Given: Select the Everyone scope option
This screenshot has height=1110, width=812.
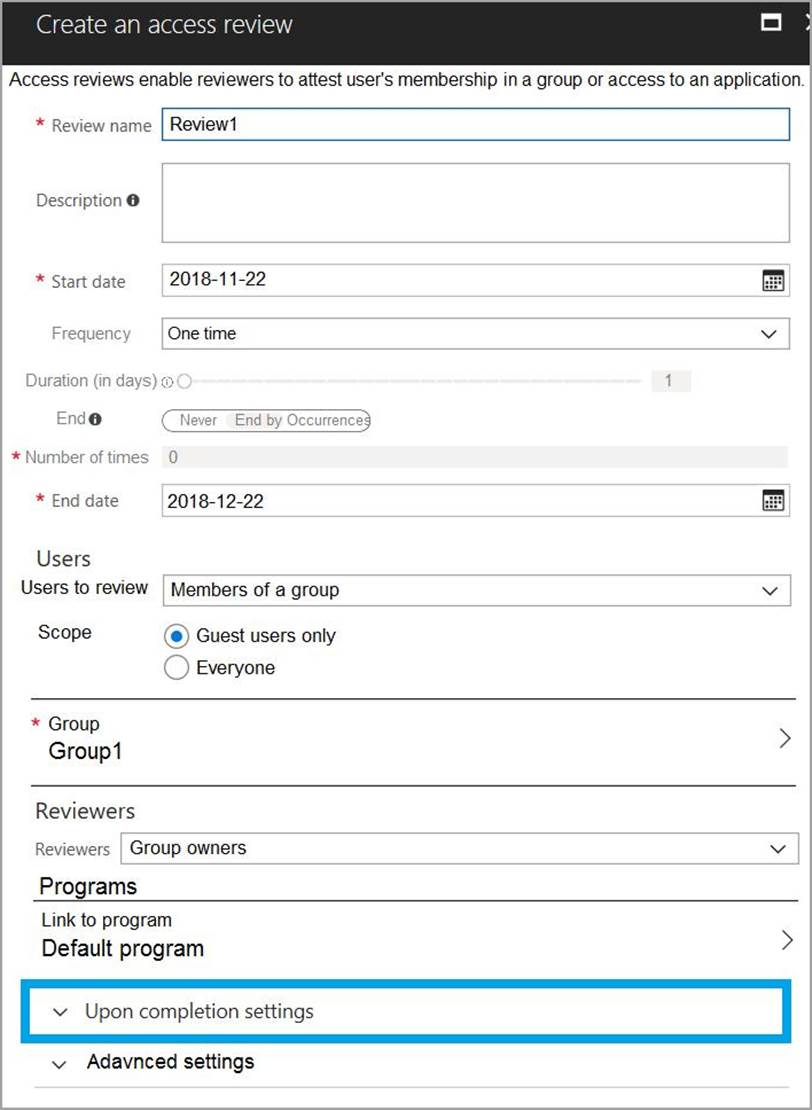Looking at the screenshot, I should pos(177,668).
